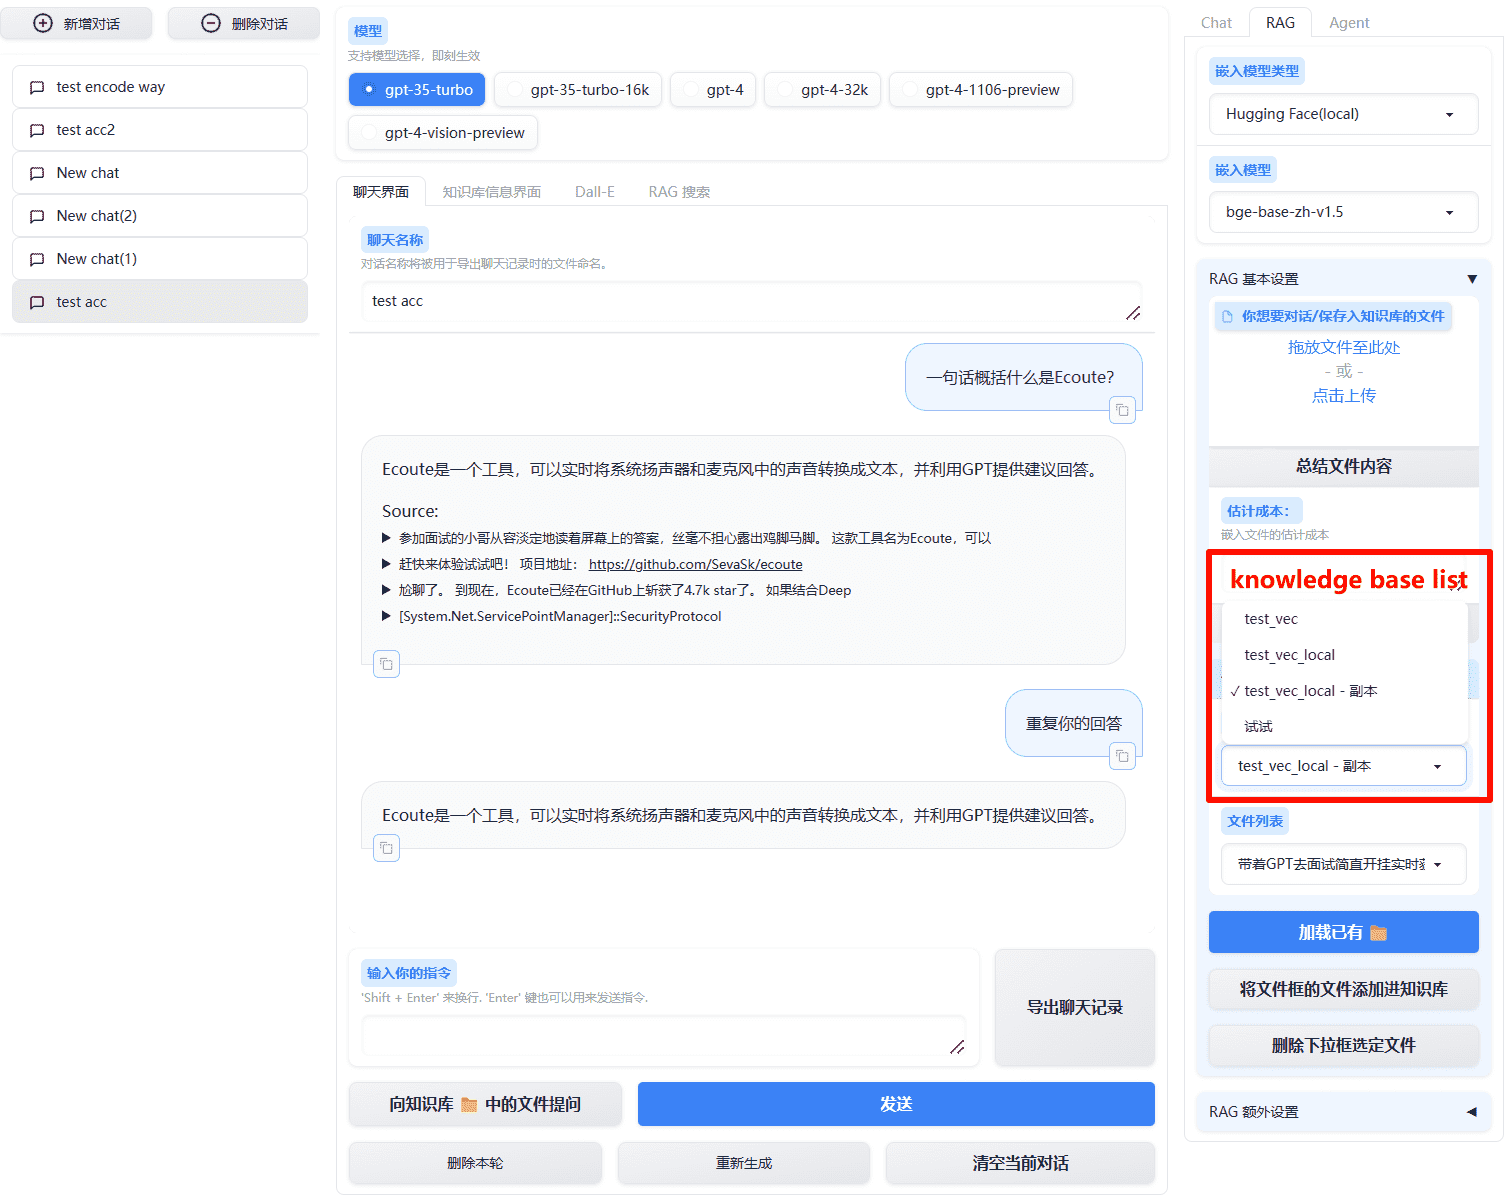Click minus icon to delete conversation
Screen dimensions: 1504x1195
[x=211, y=23]
